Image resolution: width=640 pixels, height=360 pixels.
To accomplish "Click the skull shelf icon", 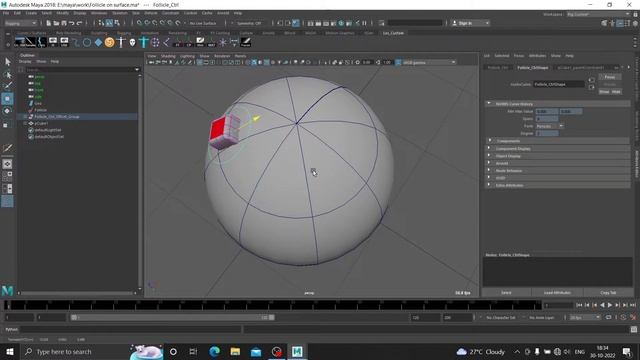I will coord(132,42).
